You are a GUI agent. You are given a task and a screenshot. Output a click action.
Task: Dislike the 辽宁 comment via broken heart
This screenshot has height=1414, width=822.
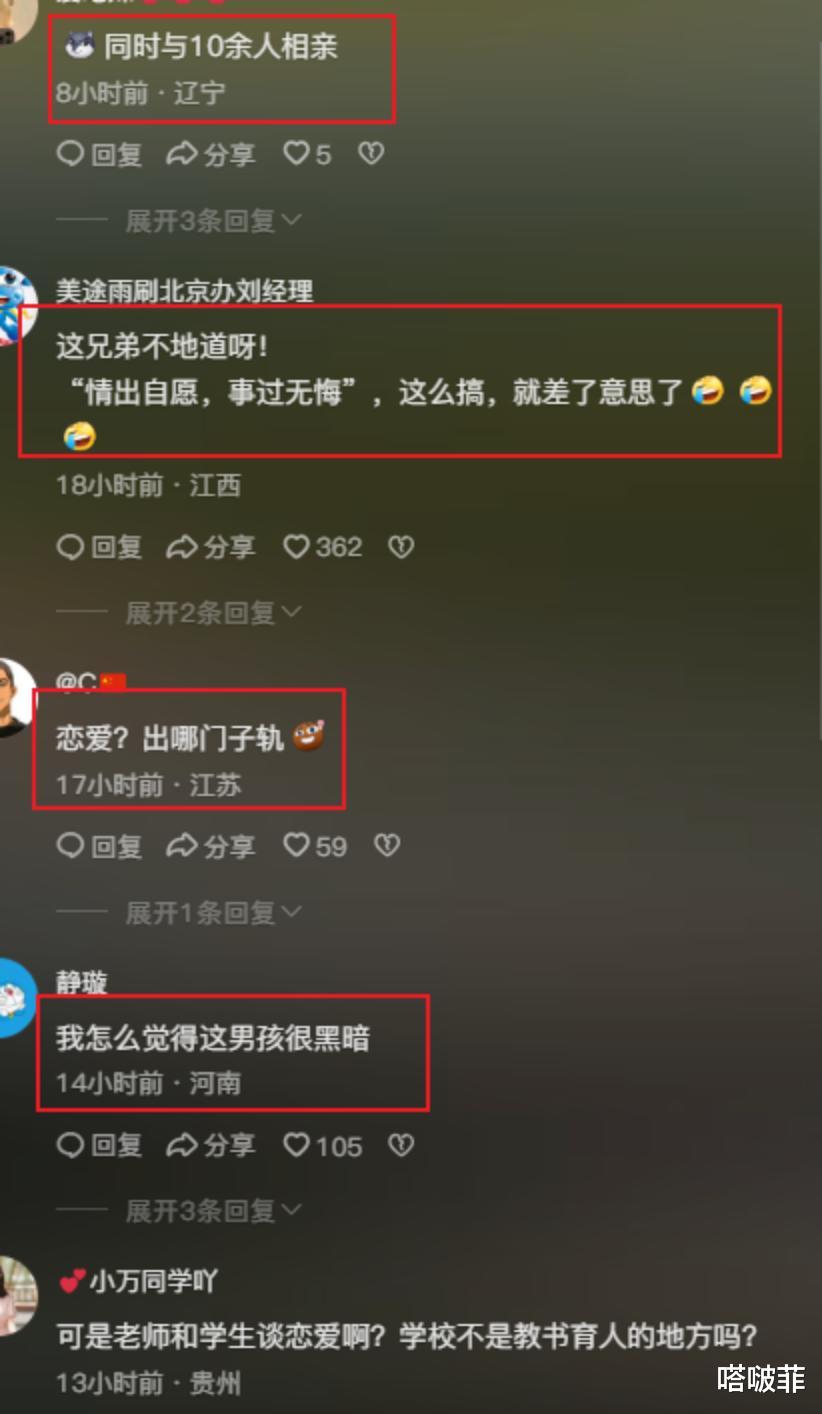click(371, 154)
